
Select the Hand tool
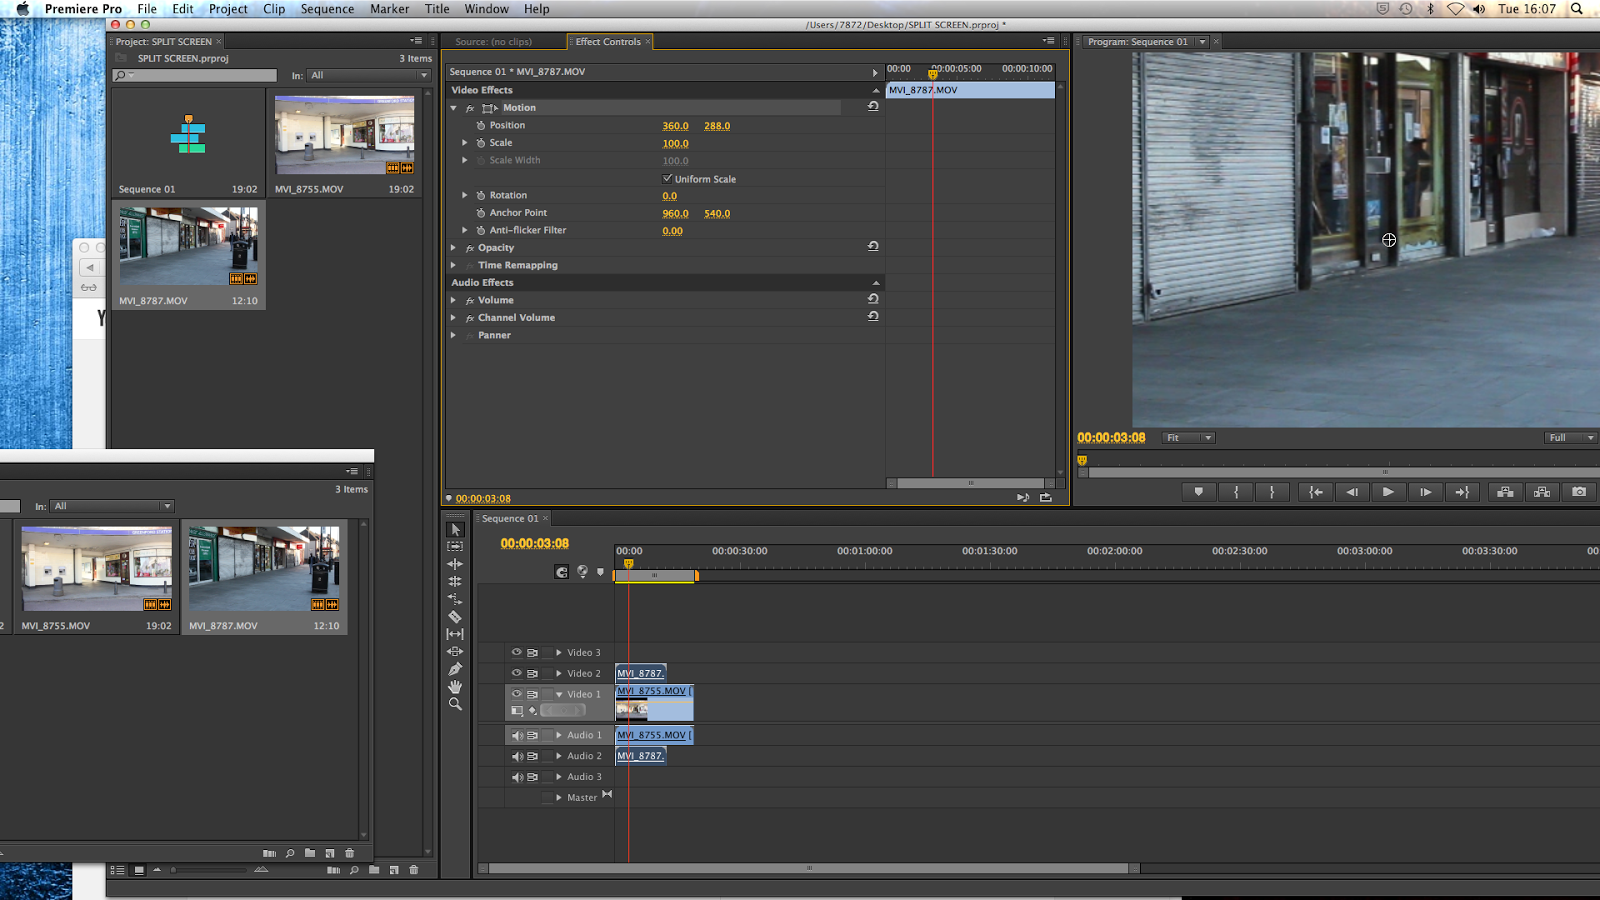click(455, 687)
